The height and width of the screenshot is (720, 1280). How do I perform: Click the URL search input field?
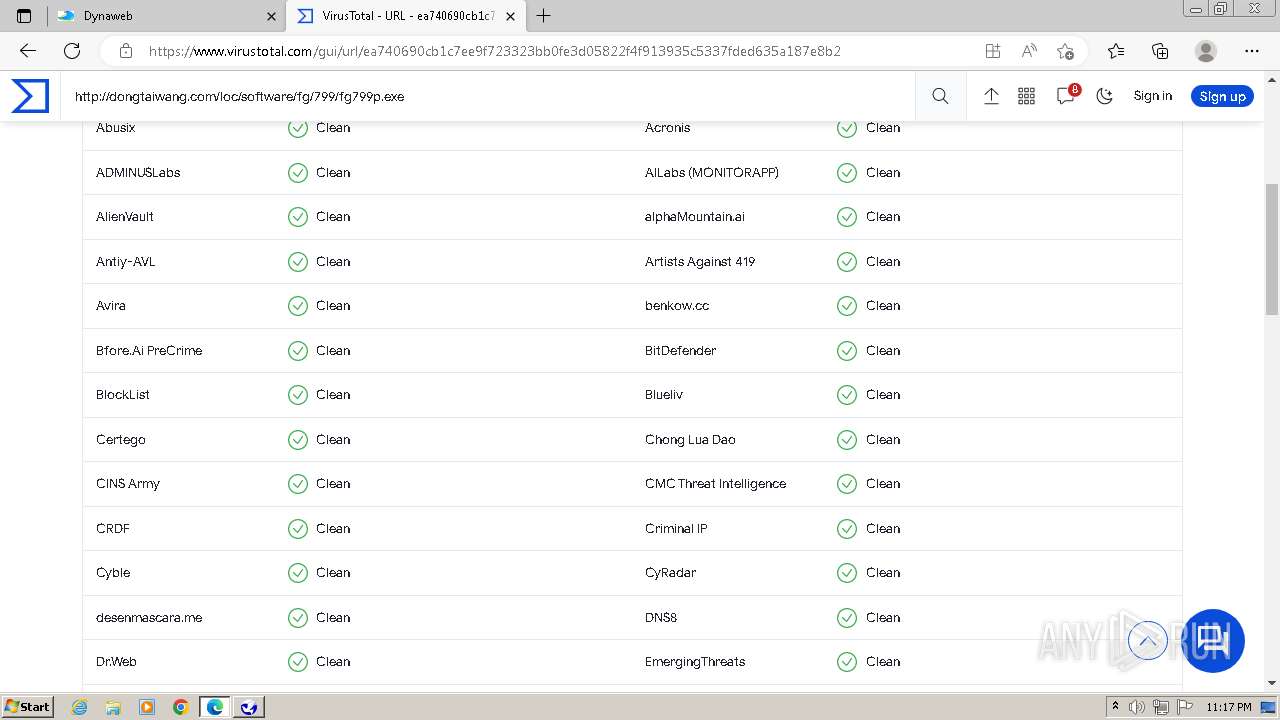[x=490, y=96]
